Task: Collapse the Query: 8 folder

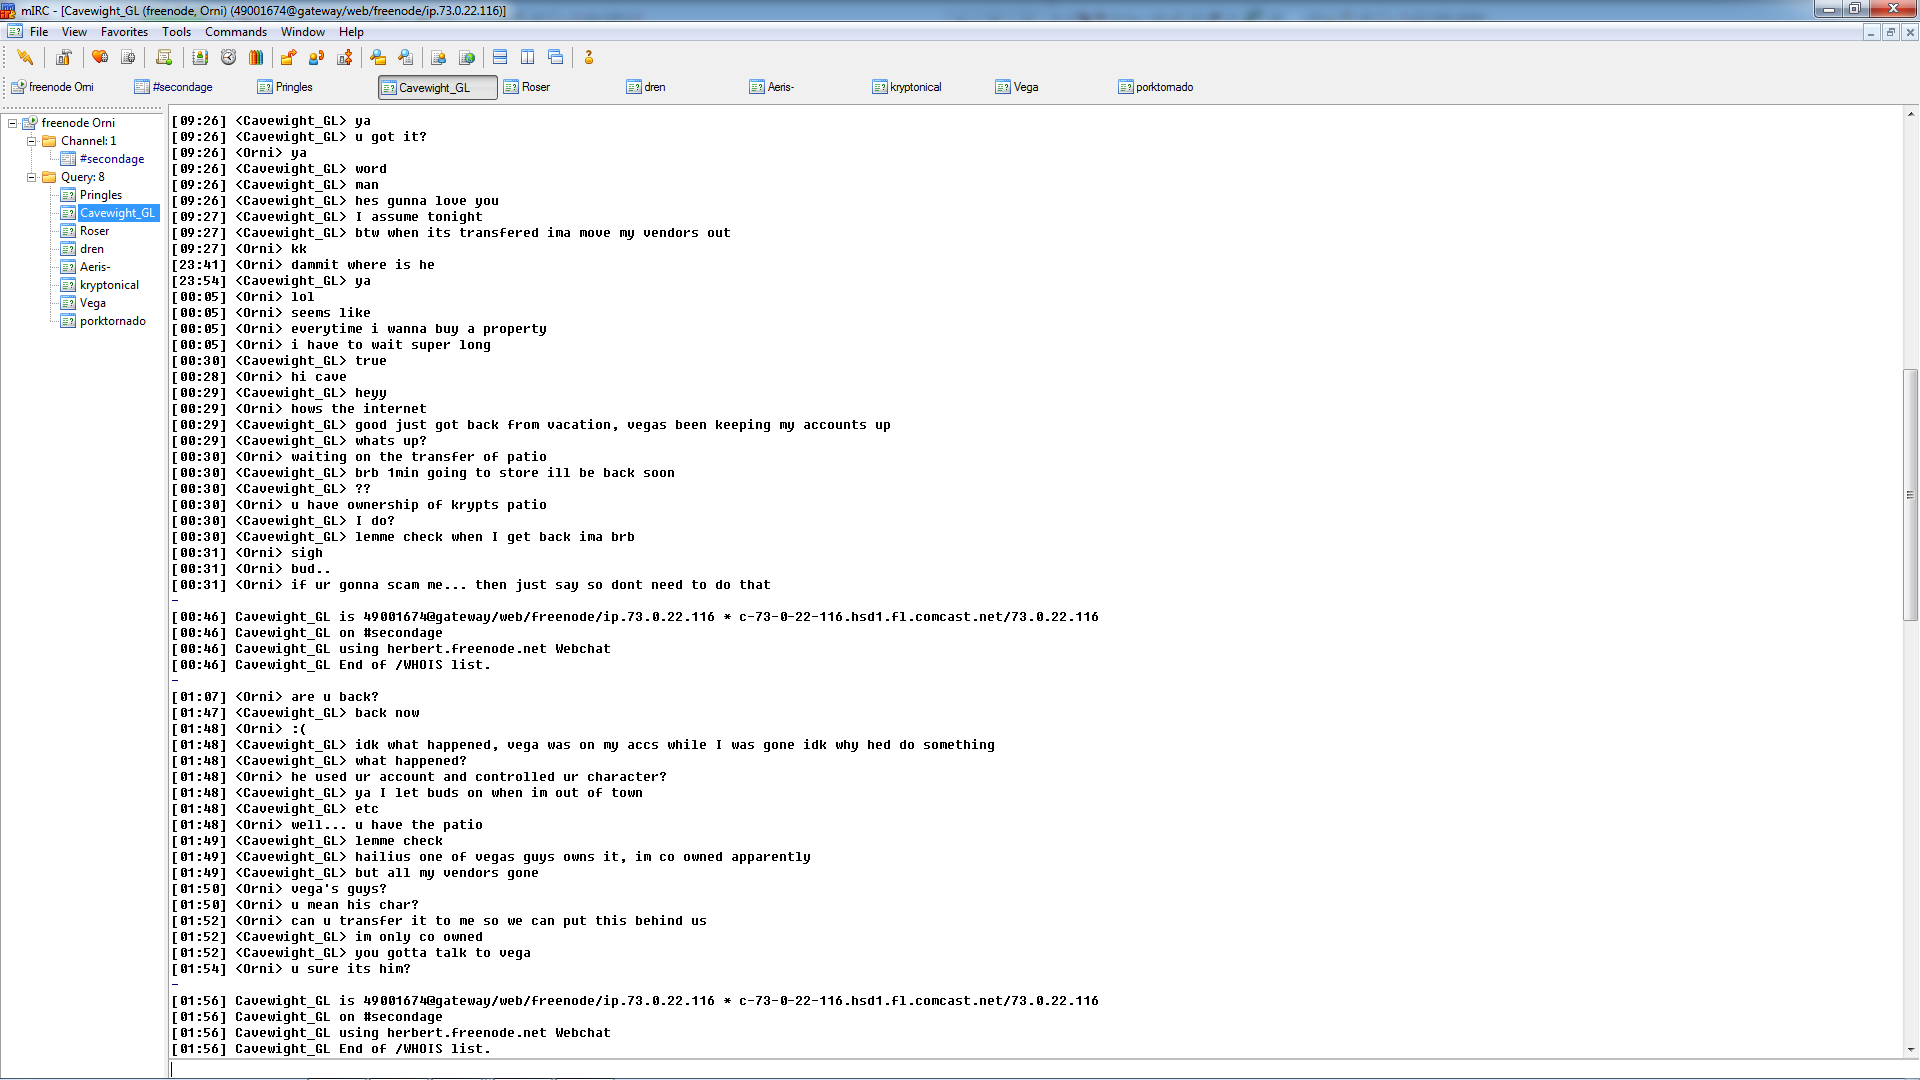Action: point(31,177)
